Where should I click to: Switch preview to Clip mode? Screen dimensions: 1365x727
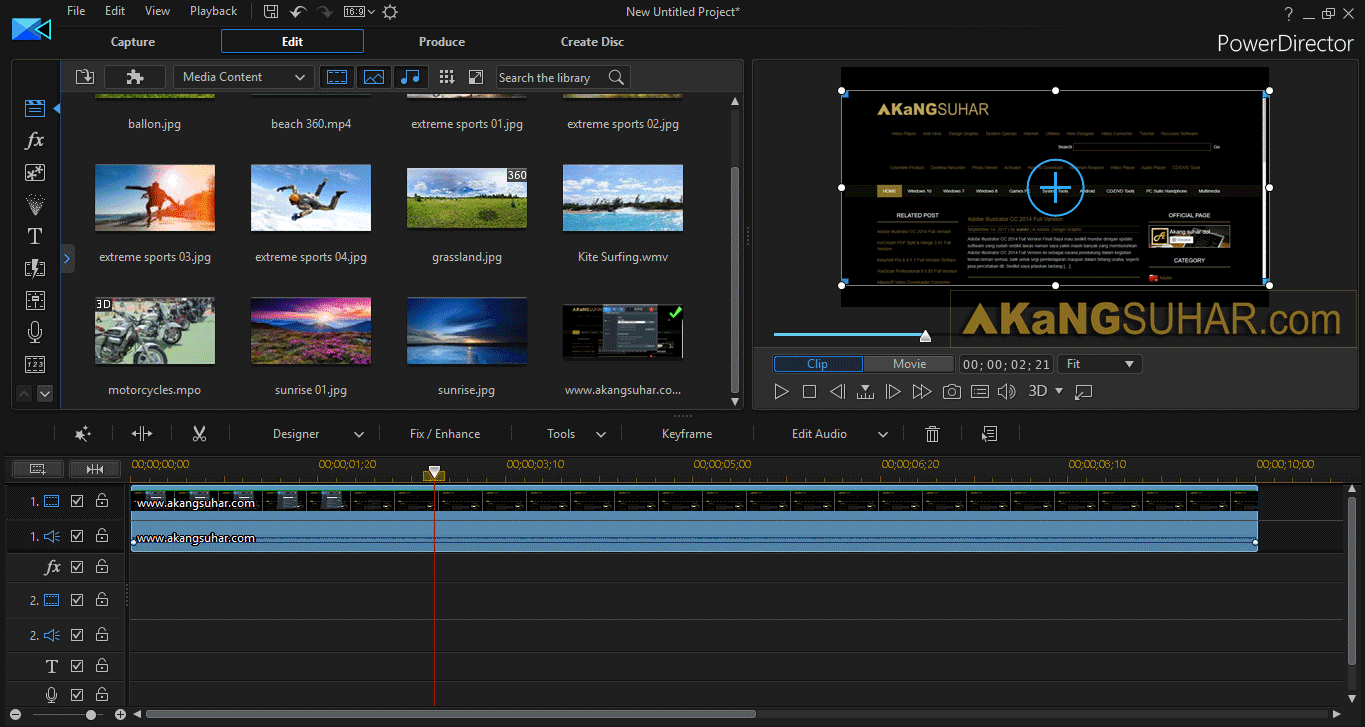pos(818,364)
